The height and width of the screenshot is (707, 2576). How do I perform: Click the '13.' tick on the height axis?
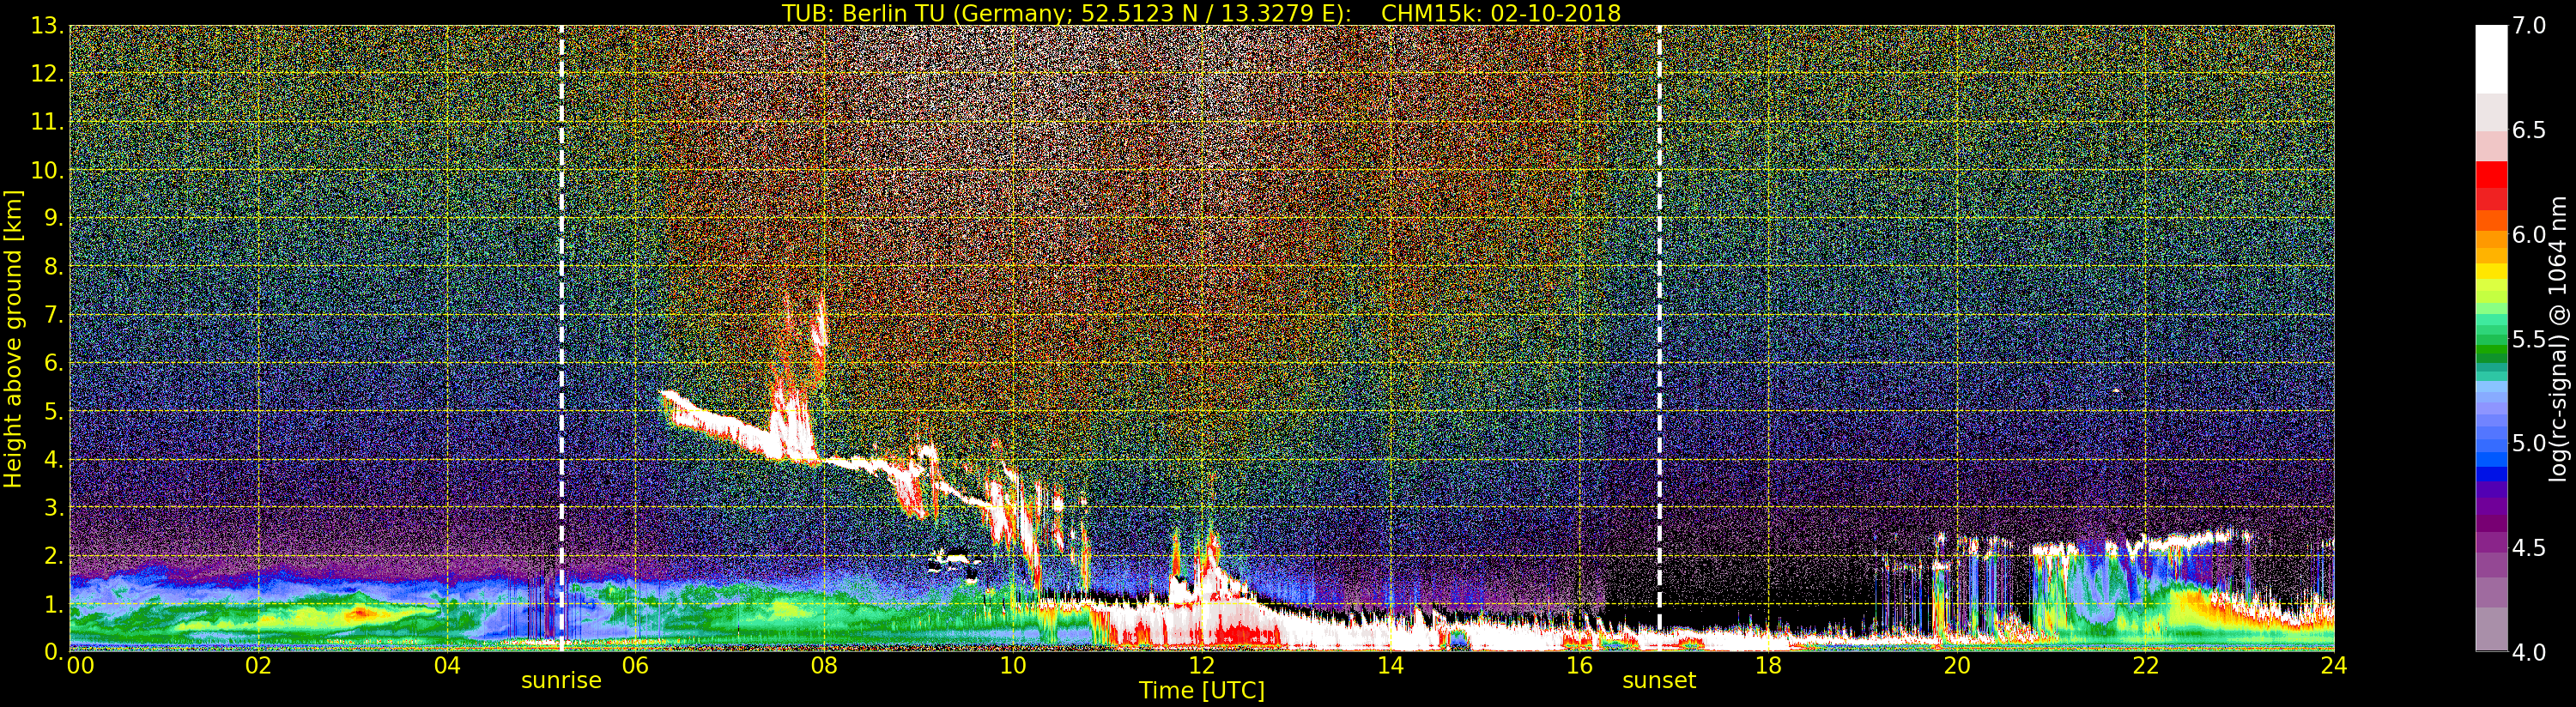[x=48, y=26]
